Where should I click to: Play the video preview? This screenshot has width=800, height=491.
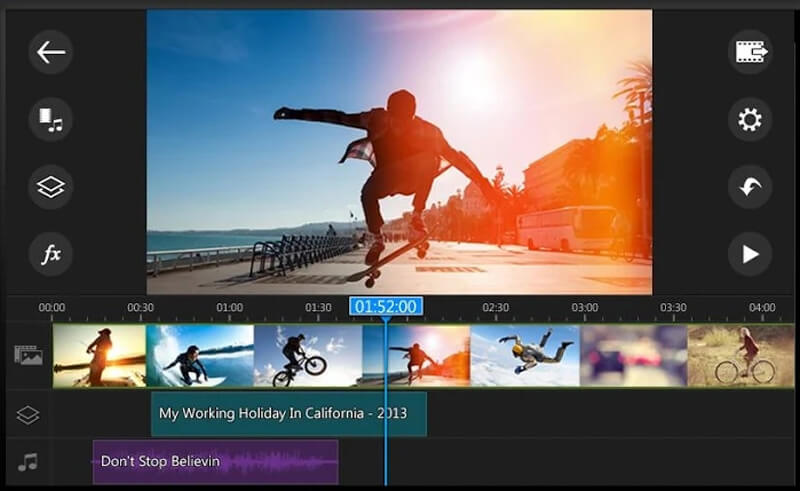tap(749, 254)
